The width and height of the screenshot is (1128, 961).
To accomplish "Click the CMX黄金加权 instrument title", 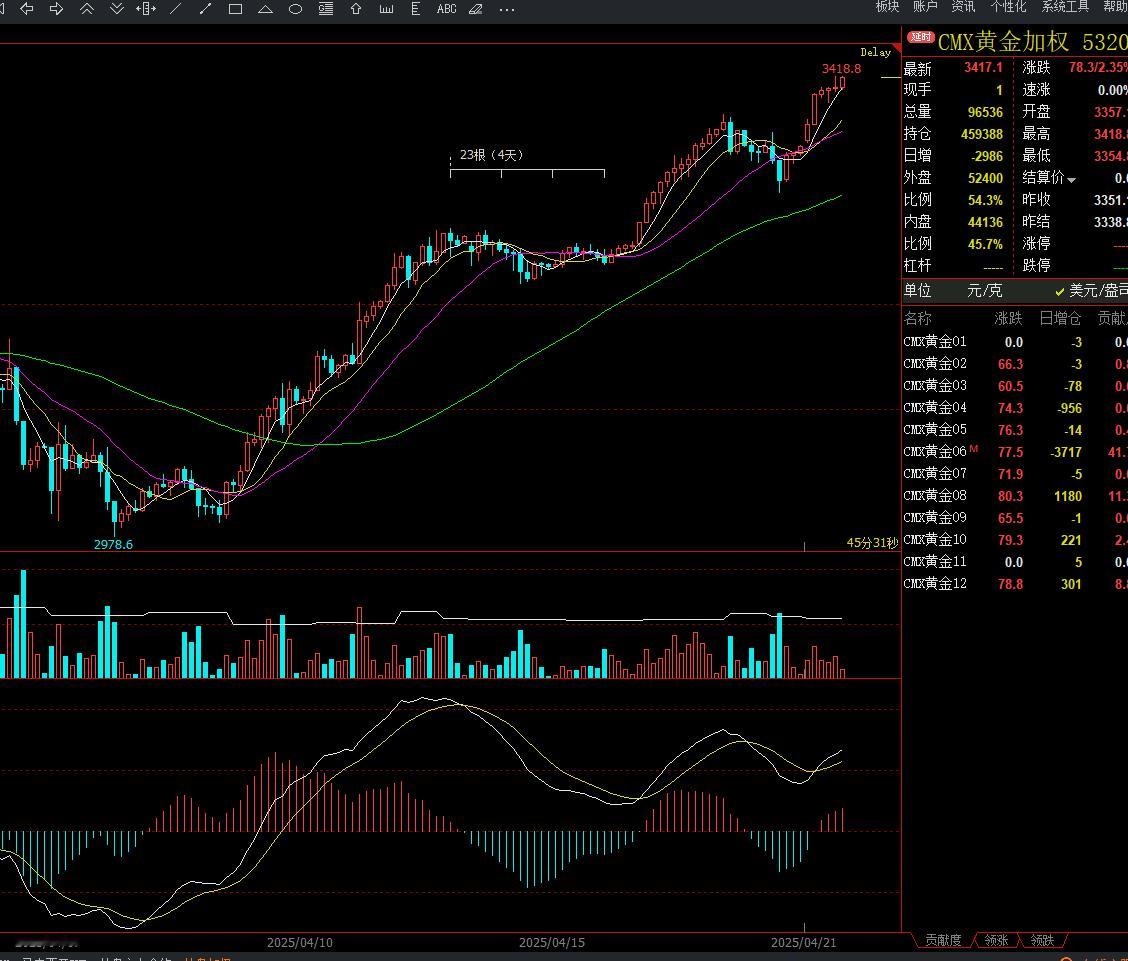I will (x=1004, y=42).
